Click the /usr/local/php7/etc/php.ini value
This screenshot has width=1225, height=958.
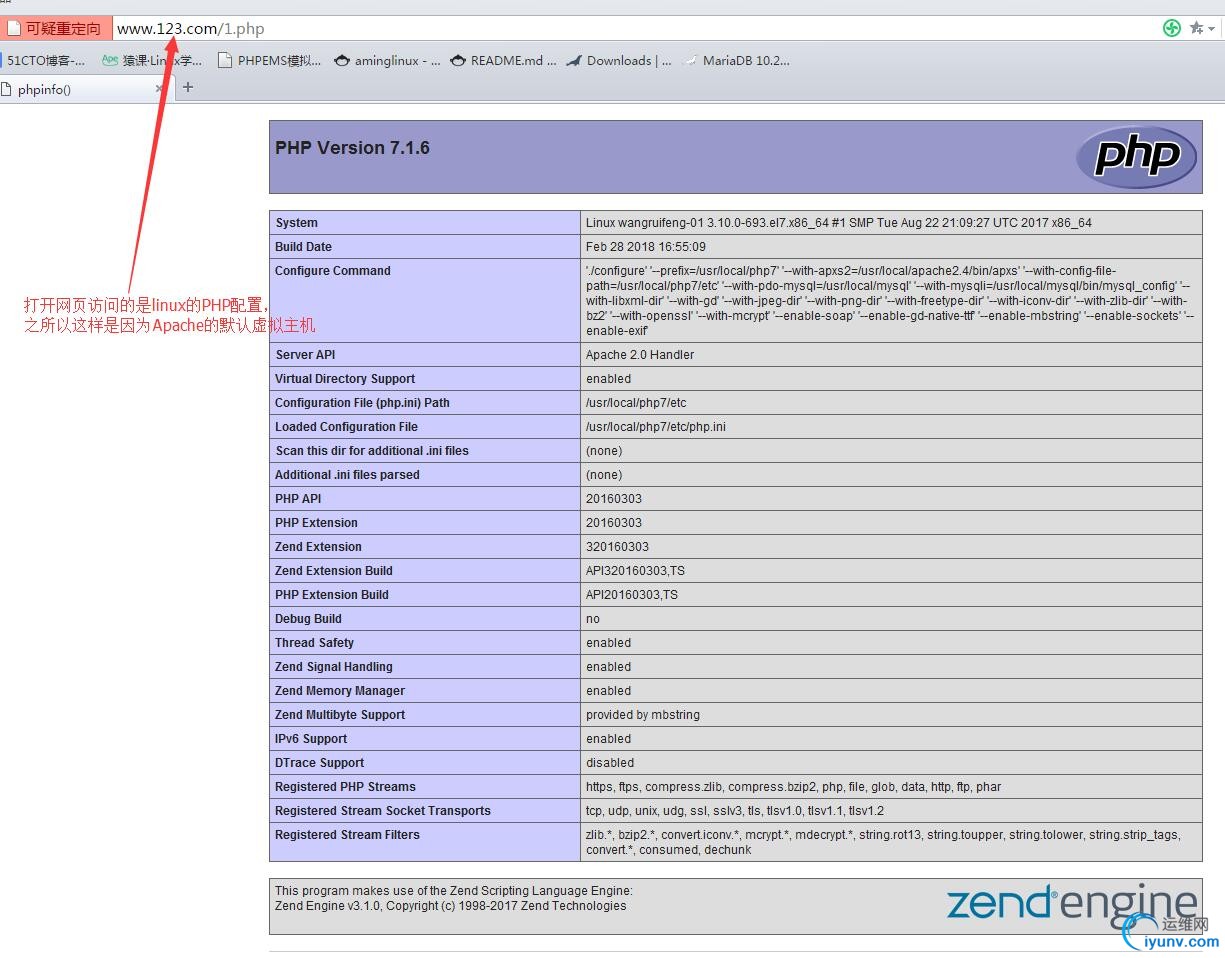click(x=656, y=427)
